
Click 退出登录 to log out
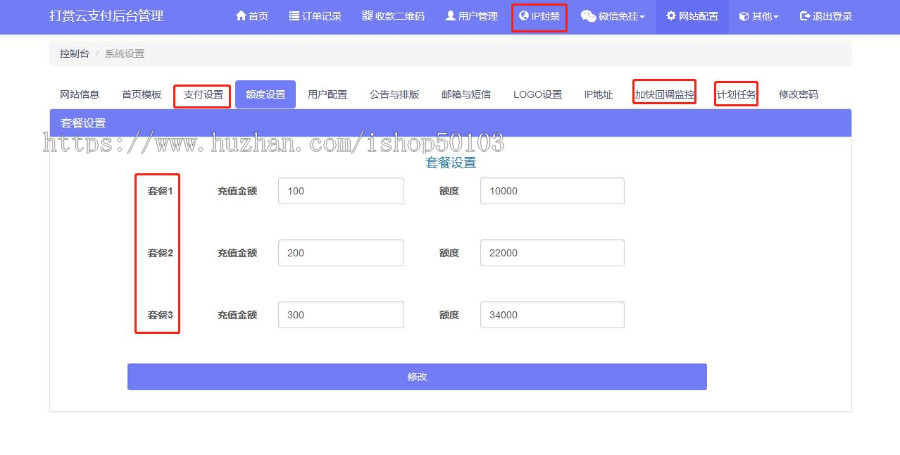tap(826, 16)
